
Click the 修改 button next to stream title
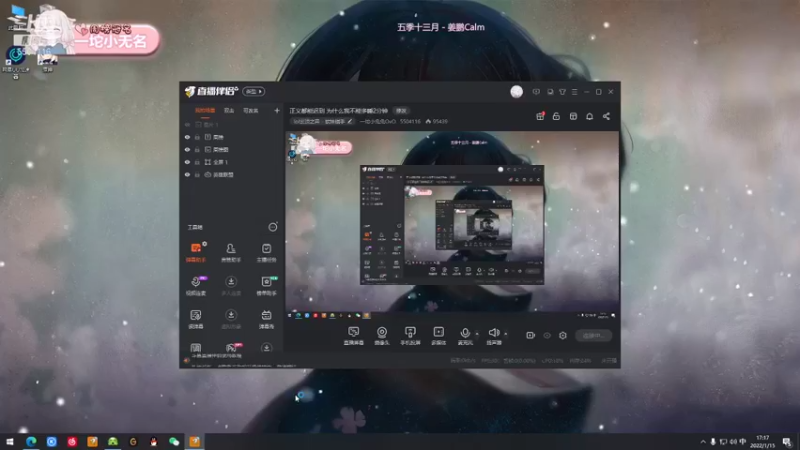coord(401,110)
